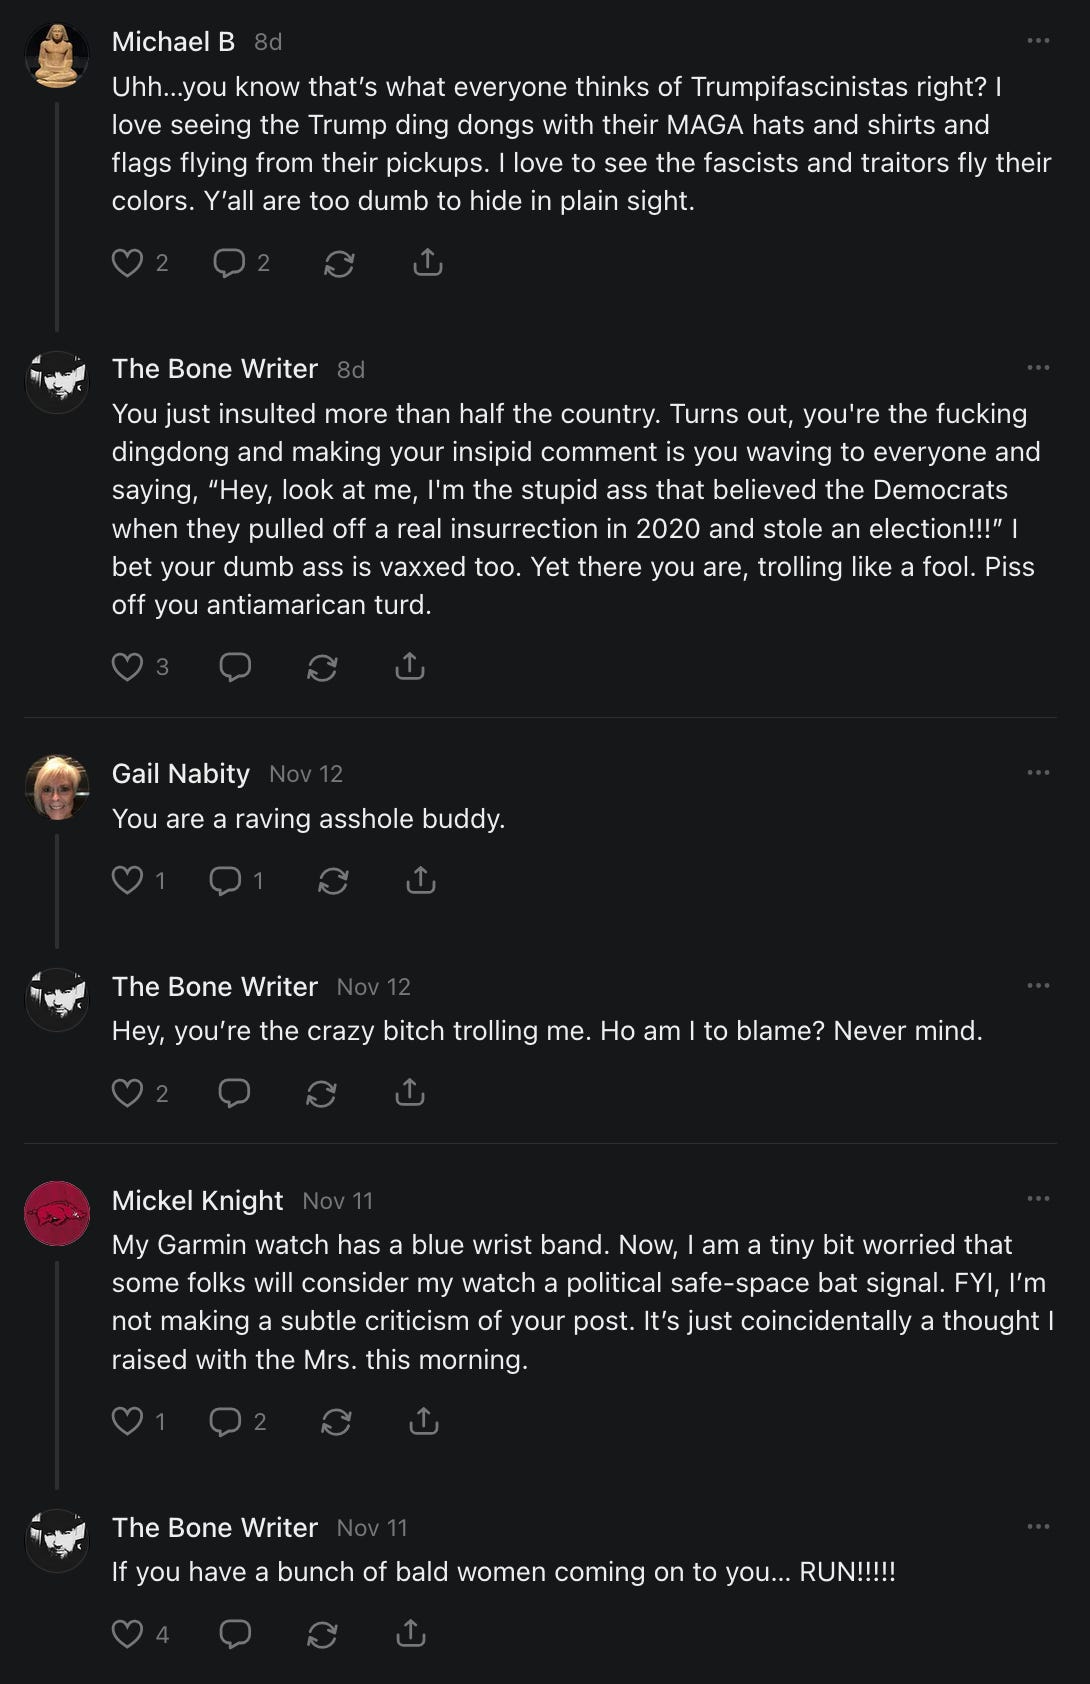Reply to Michael B's comment
Image resolution: width=1090 pixels, height=1684 pixels.
[229, 263]
